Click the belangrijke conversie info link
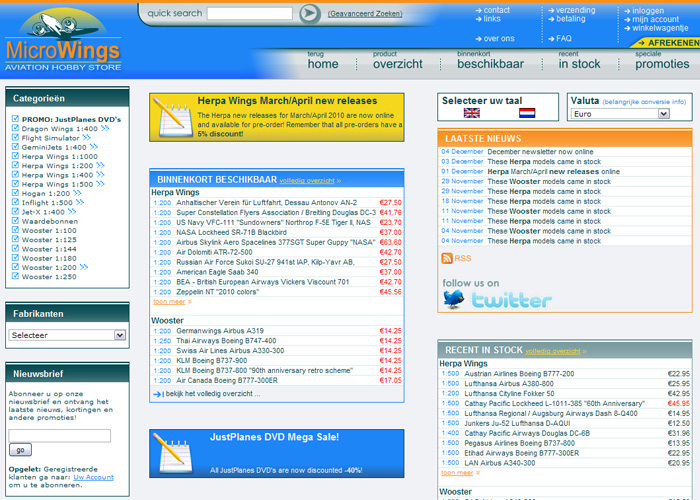The image size is (700, 500). point(644,102)
